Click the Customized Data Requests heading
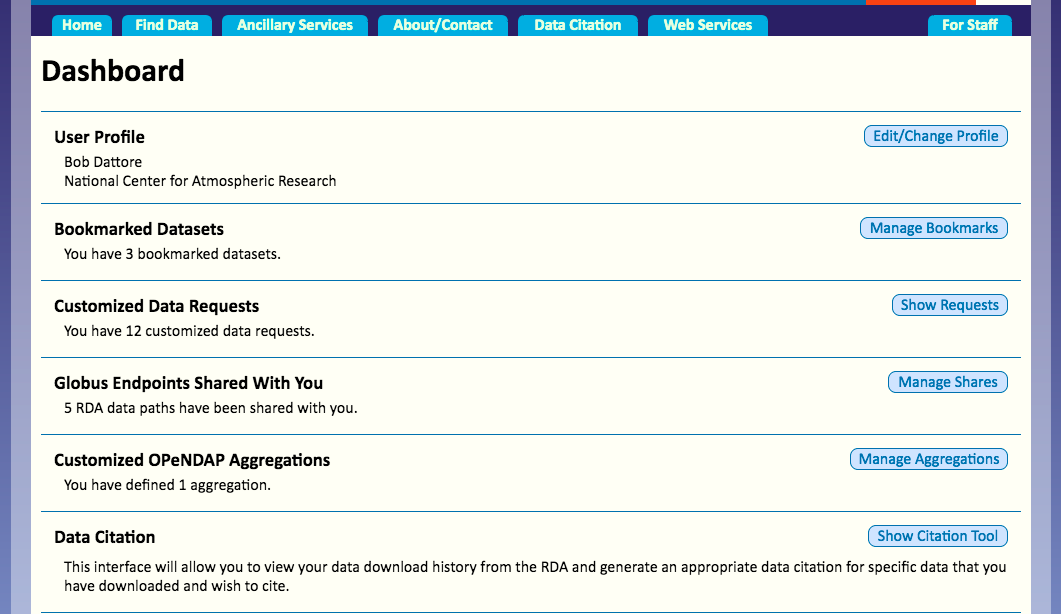1061x614 pixels. (x=156, y=306)
